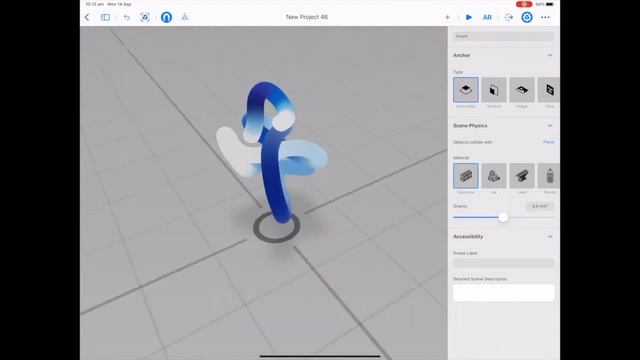This screenshot has width=640, height=360.
Task: Toggle the scenes sidebar panel icon
Action: [105, 17]
